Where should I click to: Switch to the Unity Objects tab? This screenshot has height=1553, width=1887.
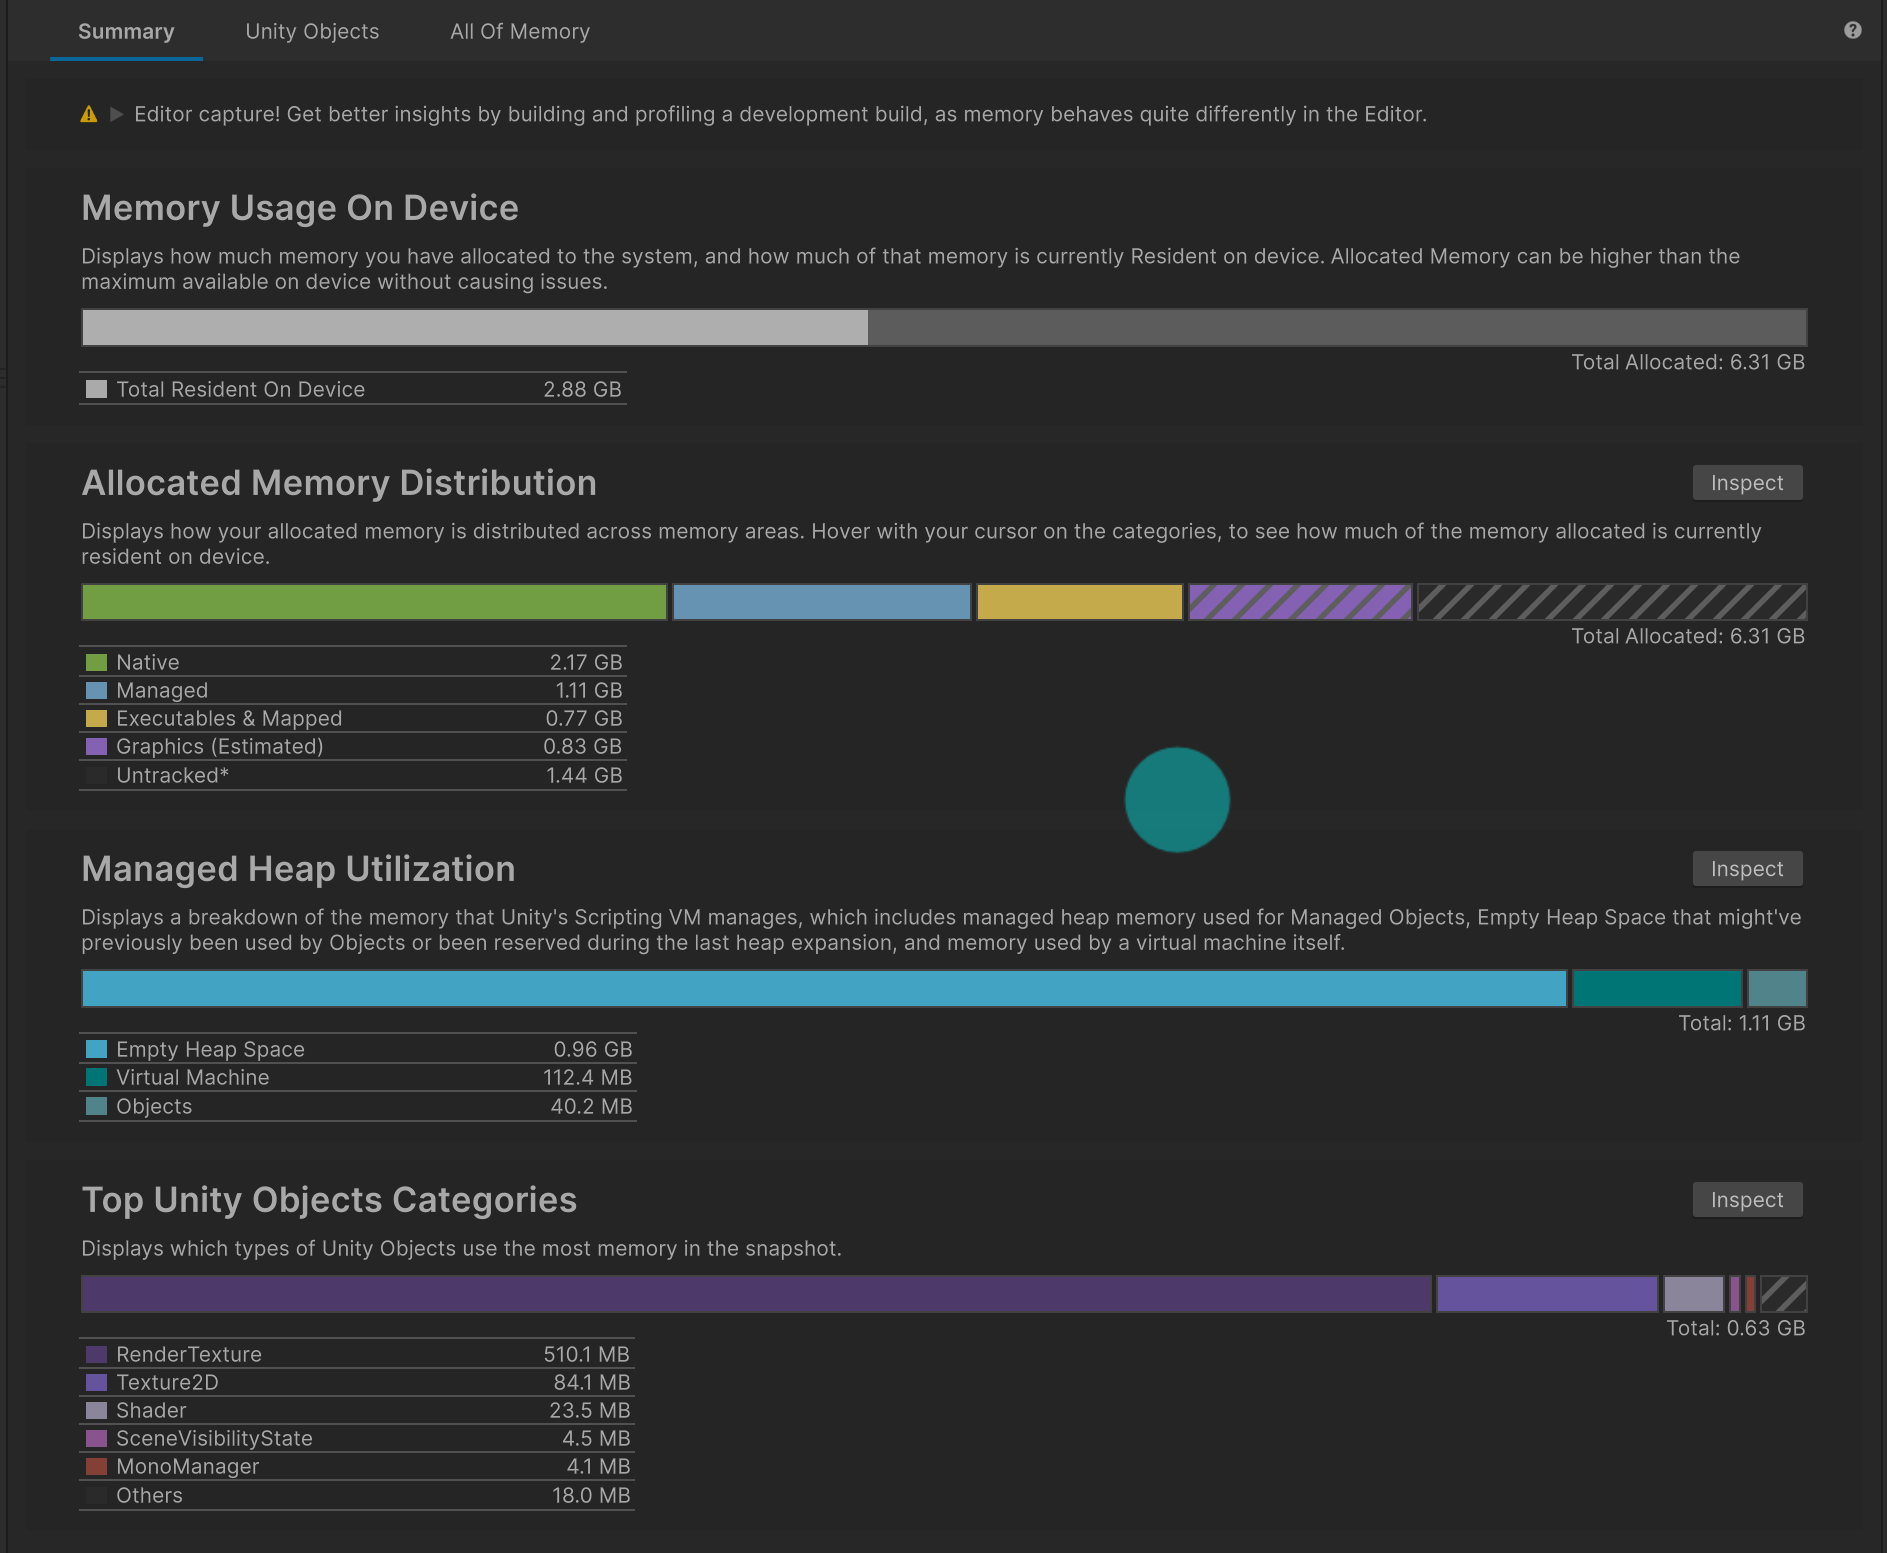pyautogui.click(x=312, y=31)
